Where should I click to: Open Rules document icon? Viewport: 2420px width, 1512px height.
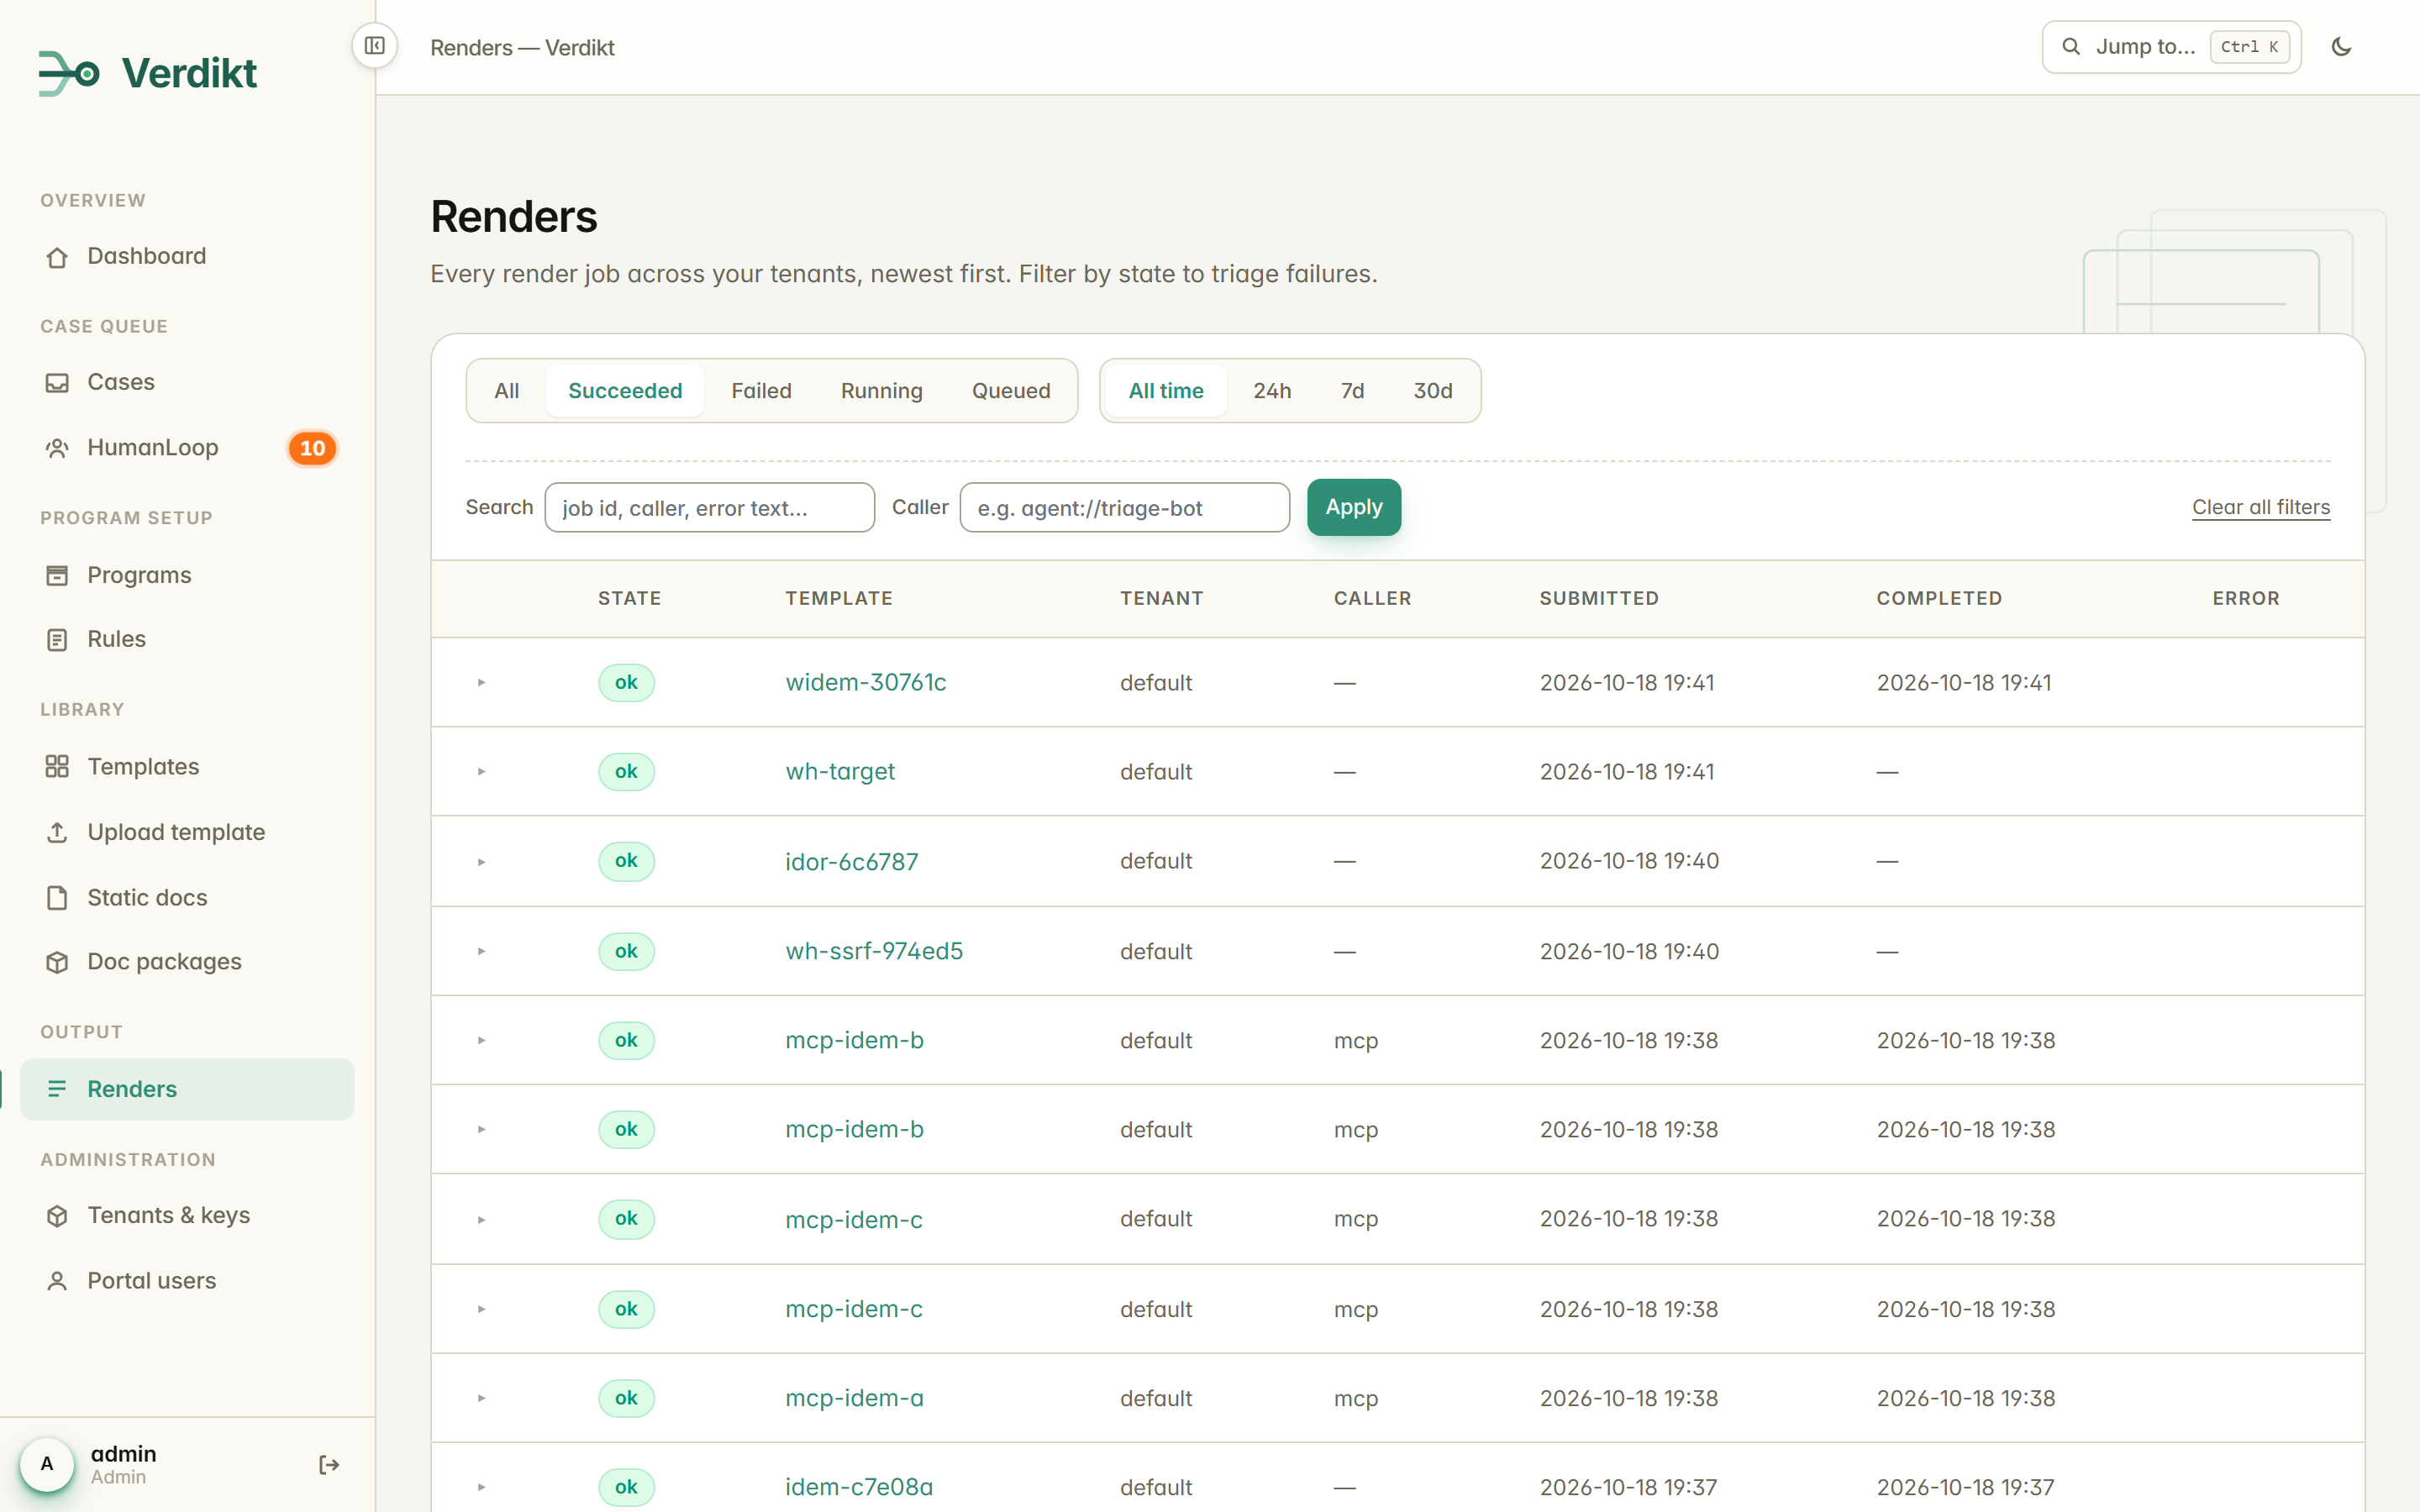[x=57, y=640]
